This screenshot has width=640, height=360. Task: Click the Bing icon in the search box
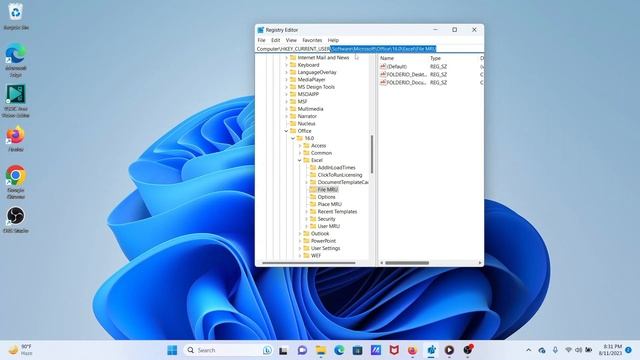pyautogui.click(x=267, y=350)
